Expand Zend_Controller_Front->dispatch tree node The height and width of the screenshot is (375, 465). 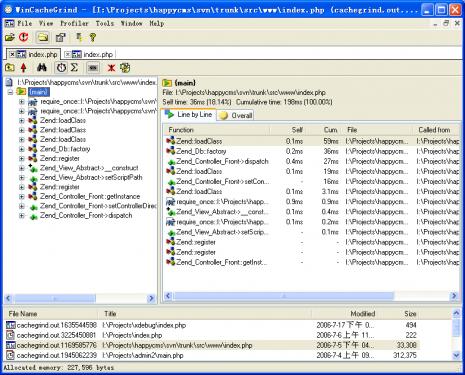click(22, 216)
